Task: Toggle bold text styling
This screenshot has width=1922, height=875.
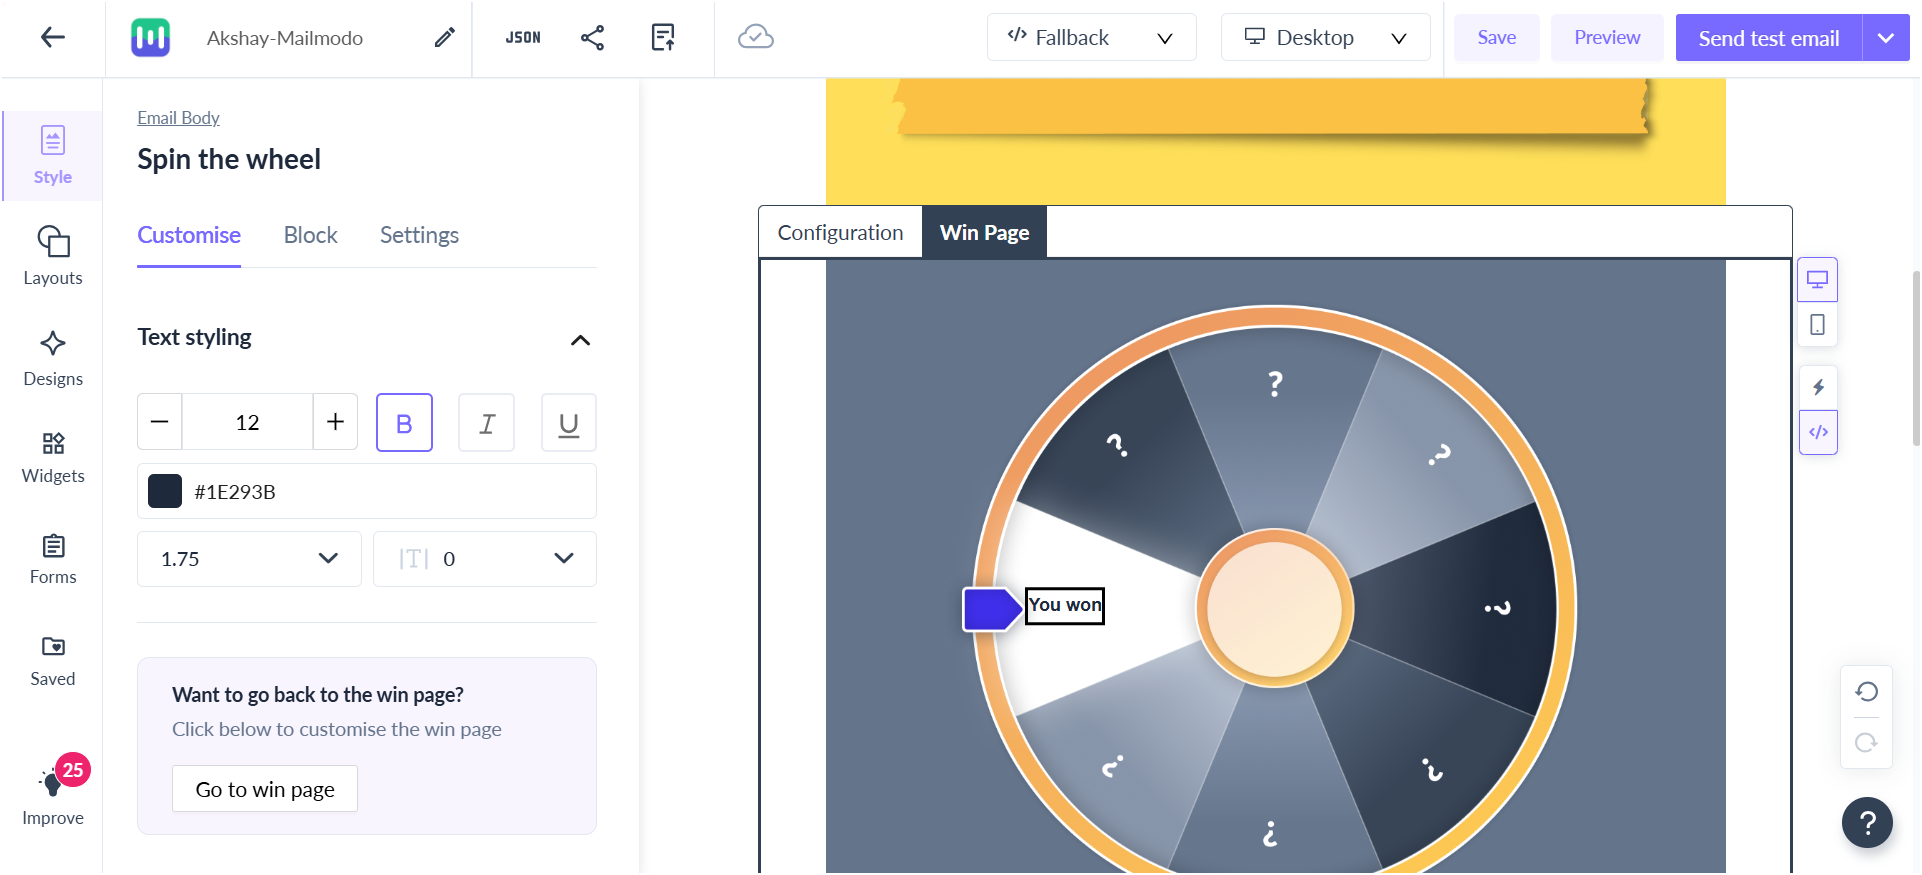Action: pyautogui.click(x=404, y=423)
